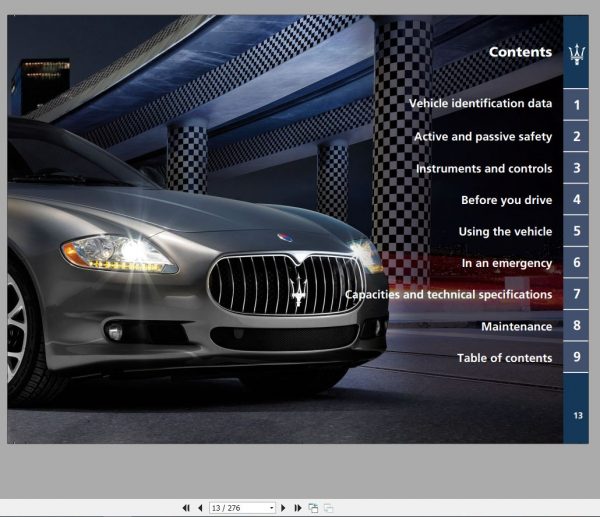Go to the previous page
The image size is (600, 517).
[x=200, y=508]
